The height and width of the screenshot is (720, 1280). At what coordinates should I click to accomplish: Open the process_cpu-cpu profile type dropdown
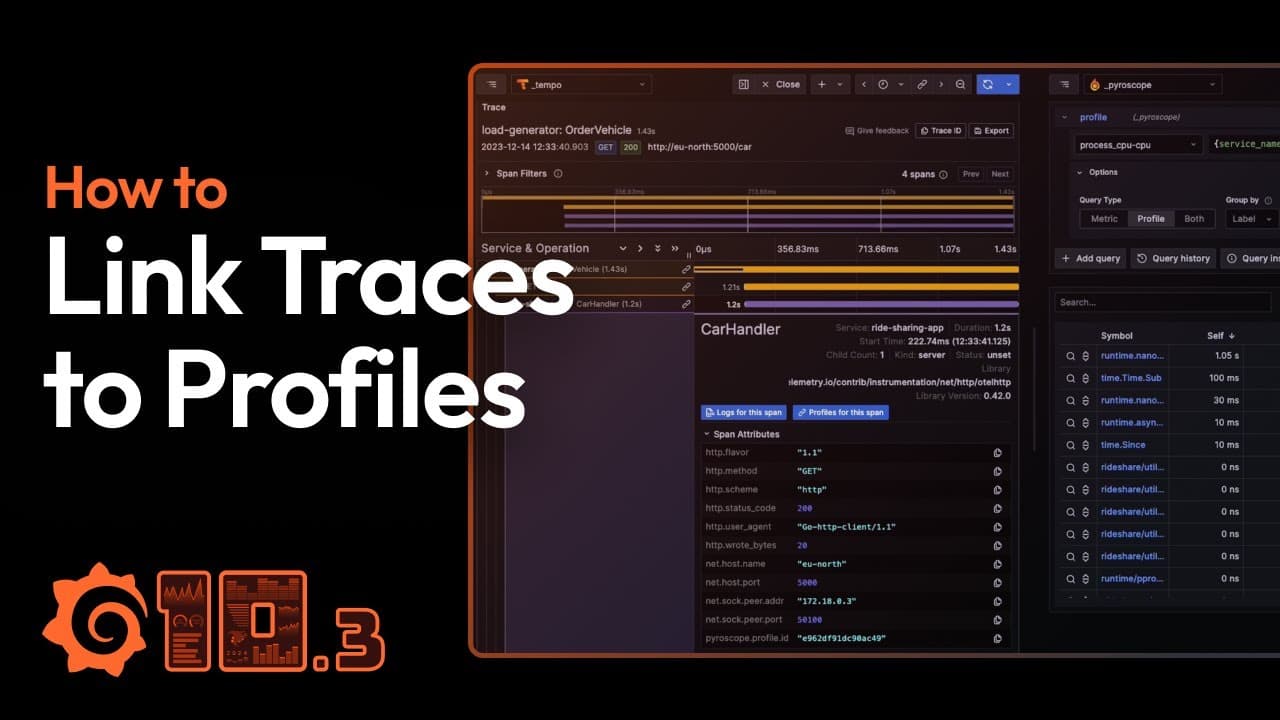click(x=1139, y=145)
